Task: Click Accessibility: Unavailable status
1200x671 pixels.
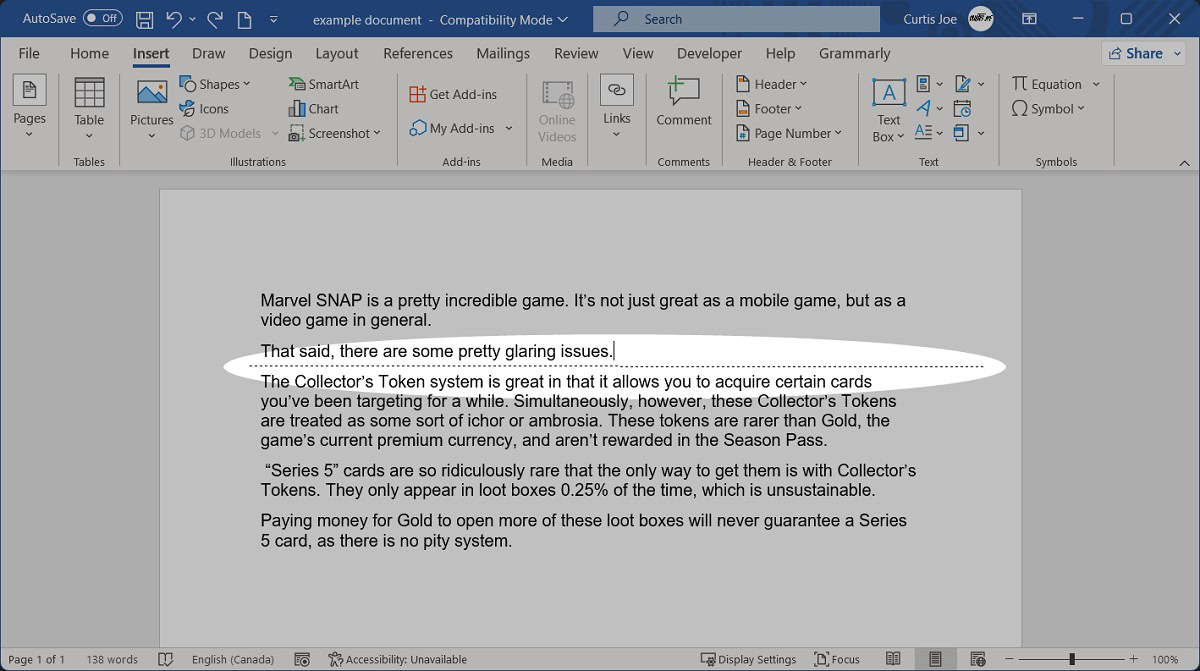Action: coord(398,659)
